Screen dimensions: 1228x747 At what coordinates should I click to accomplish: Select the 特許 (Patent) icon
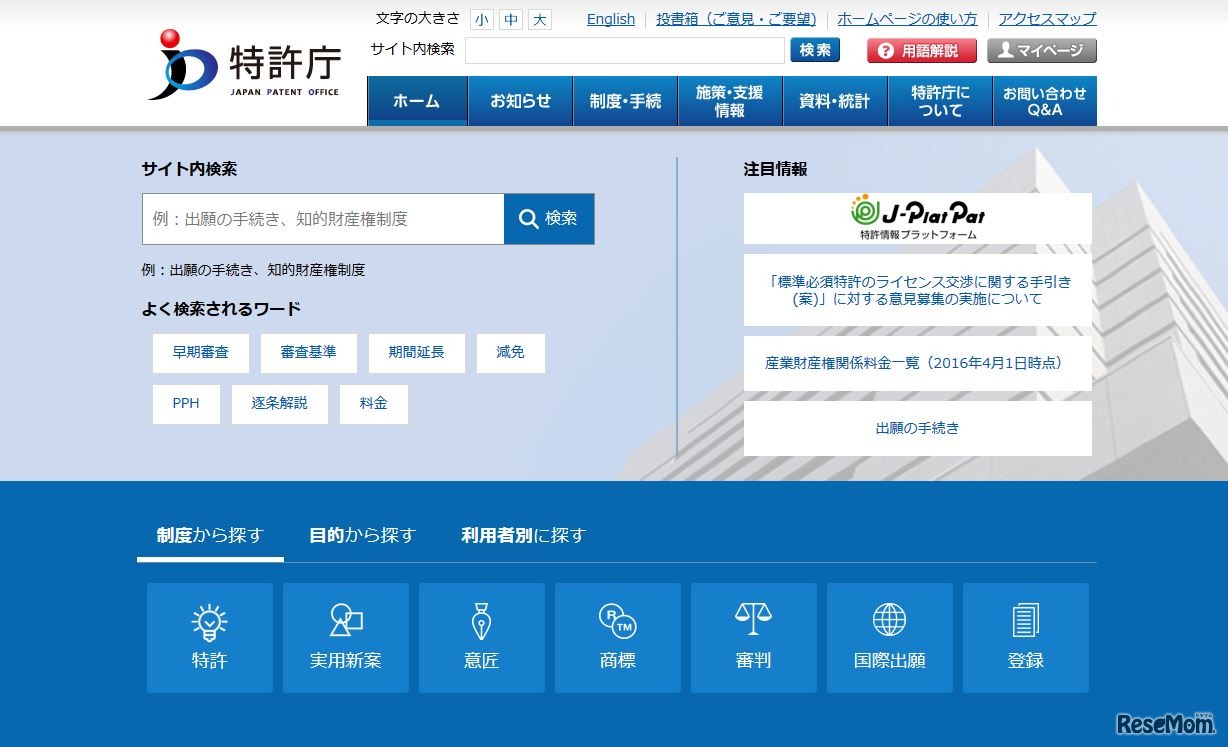tap(209, 637)
